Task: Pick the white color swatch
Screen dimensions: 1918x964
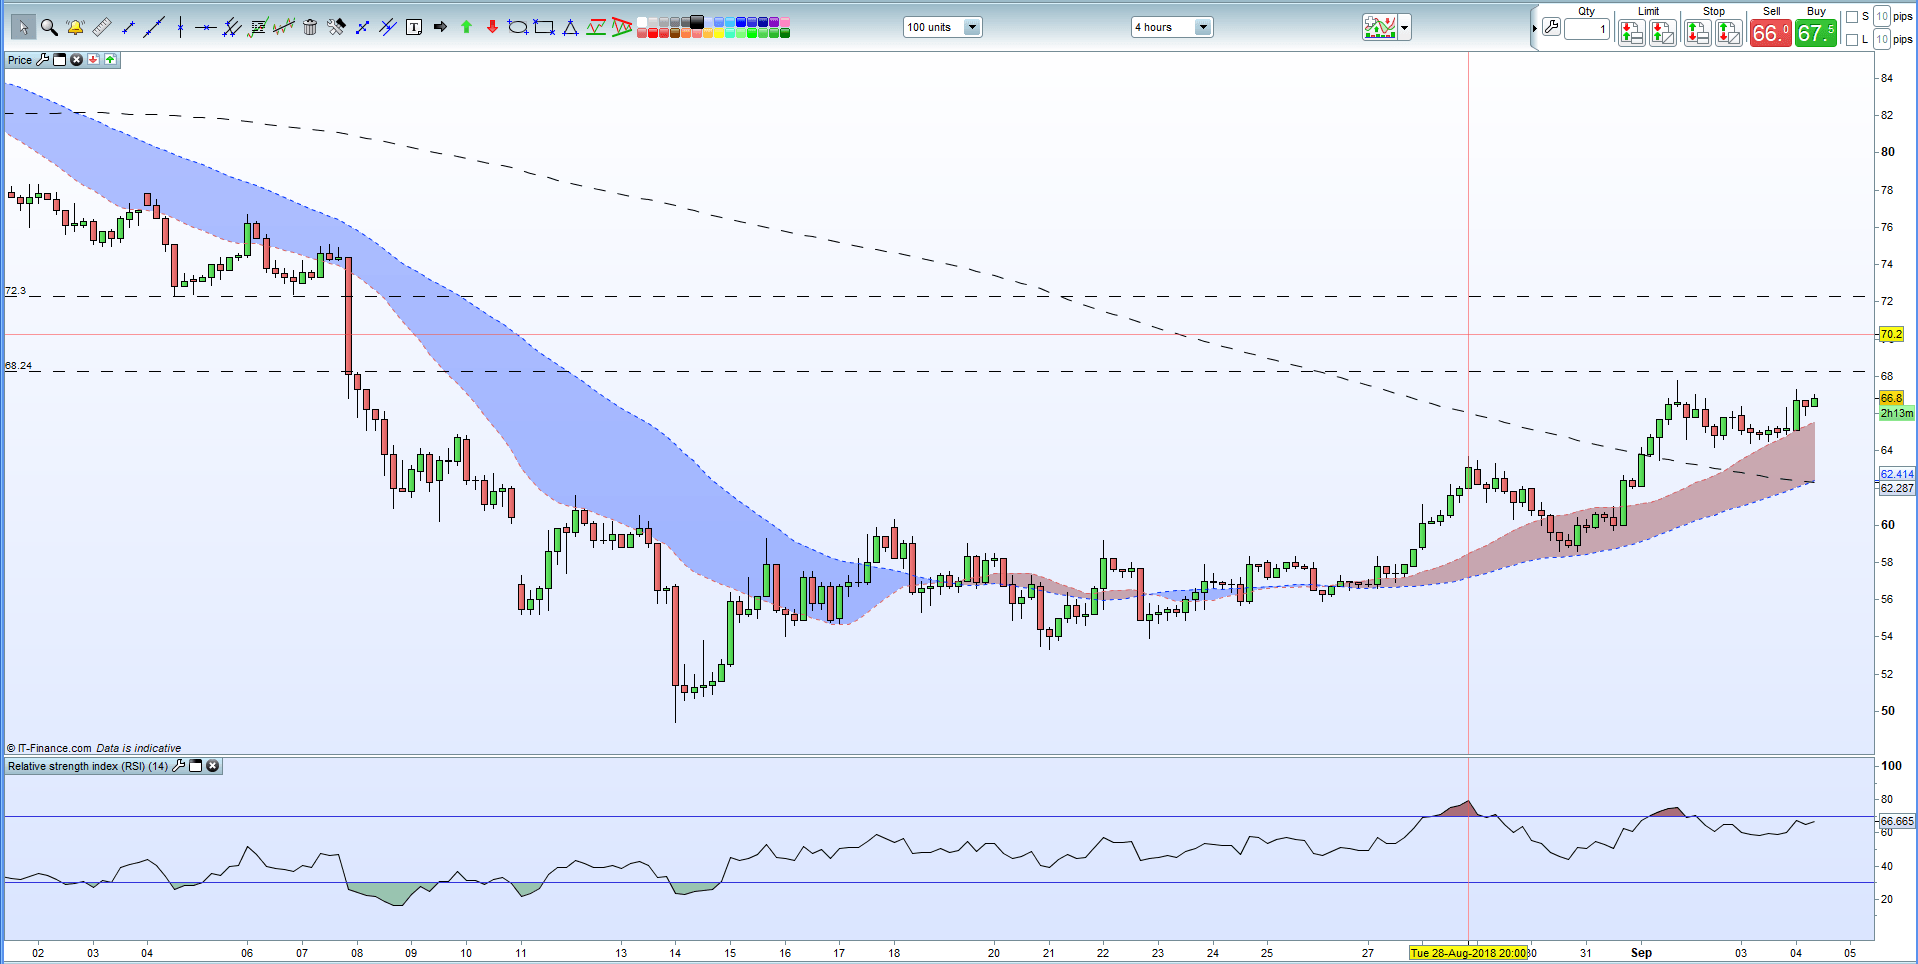Action: coord(642,22)
